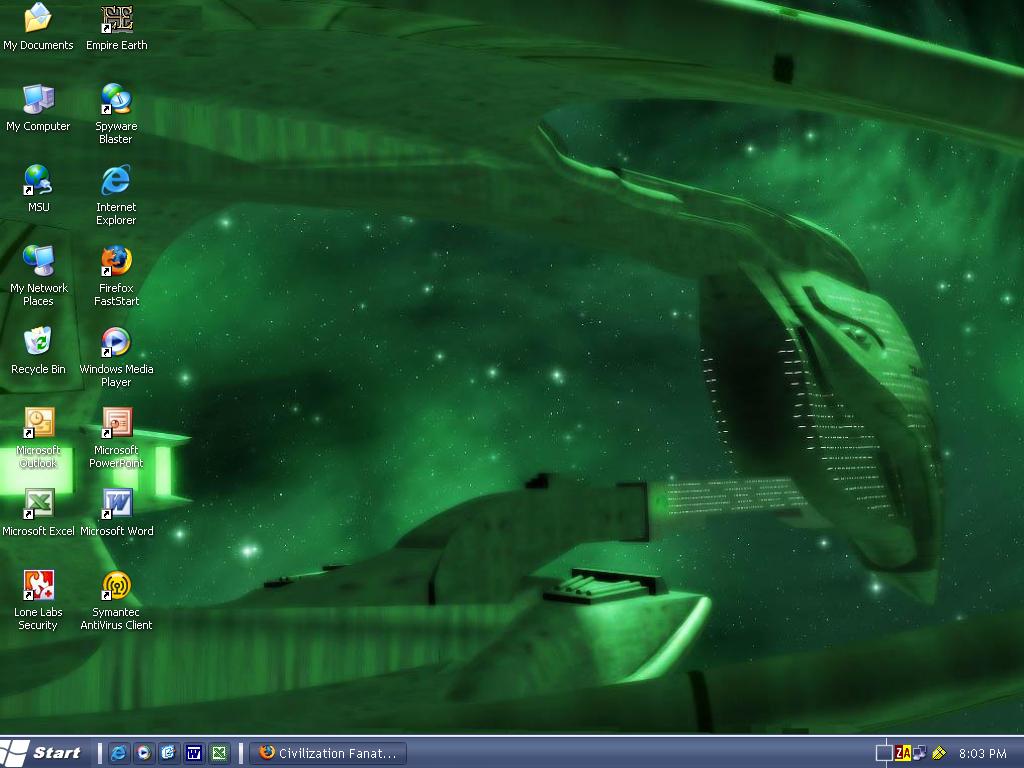The width and height of the screenshot is (1024, 768).
Task: Launch Media Player from Quick Launch
Action: (x=144, y=753)
